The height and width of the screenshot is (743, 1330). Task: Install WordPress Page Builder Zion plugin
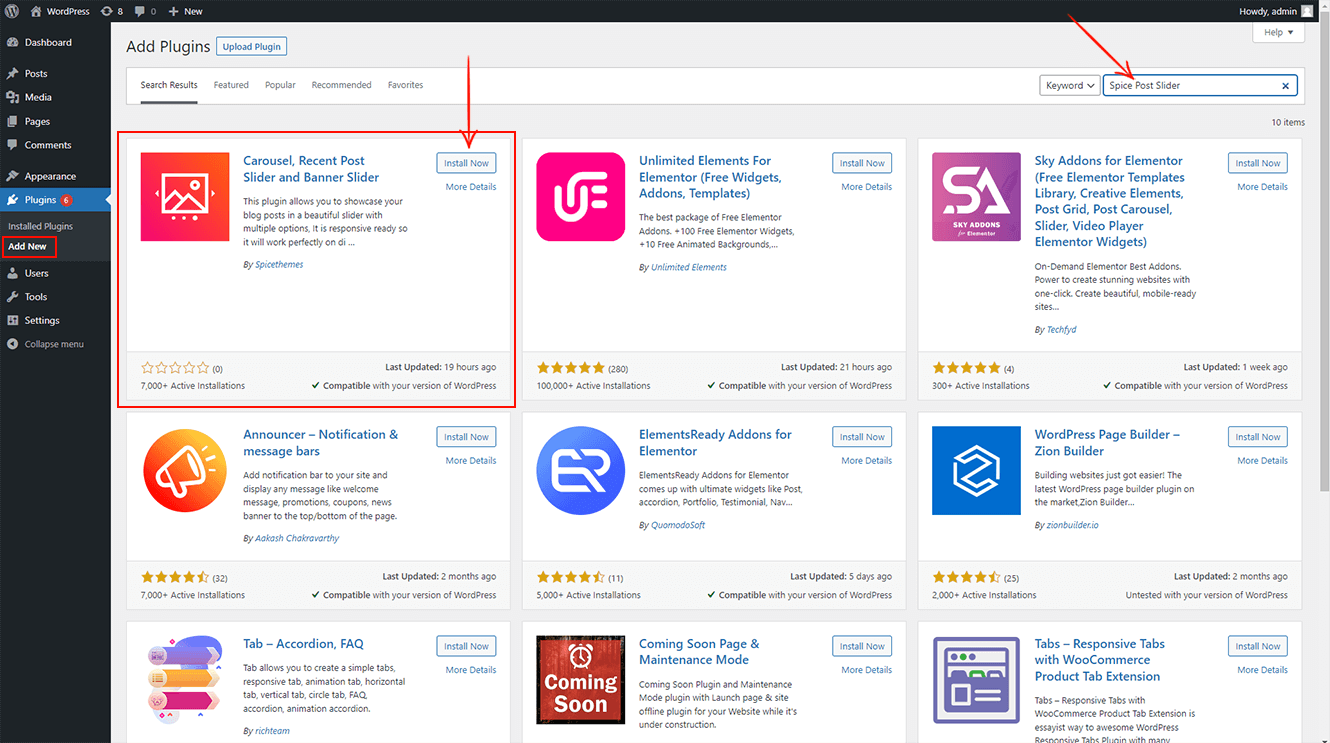click(1258, 437)
